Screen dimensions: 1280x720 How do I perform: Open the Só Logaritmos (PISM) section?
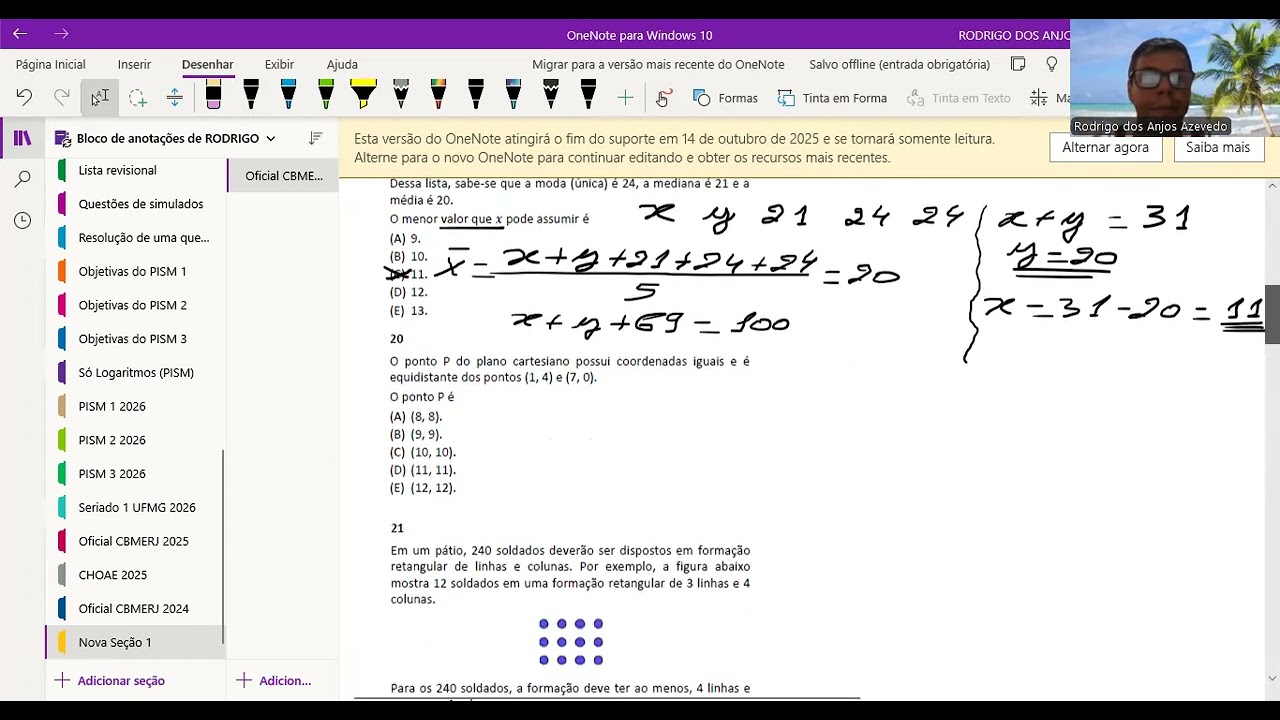(134, 372)
